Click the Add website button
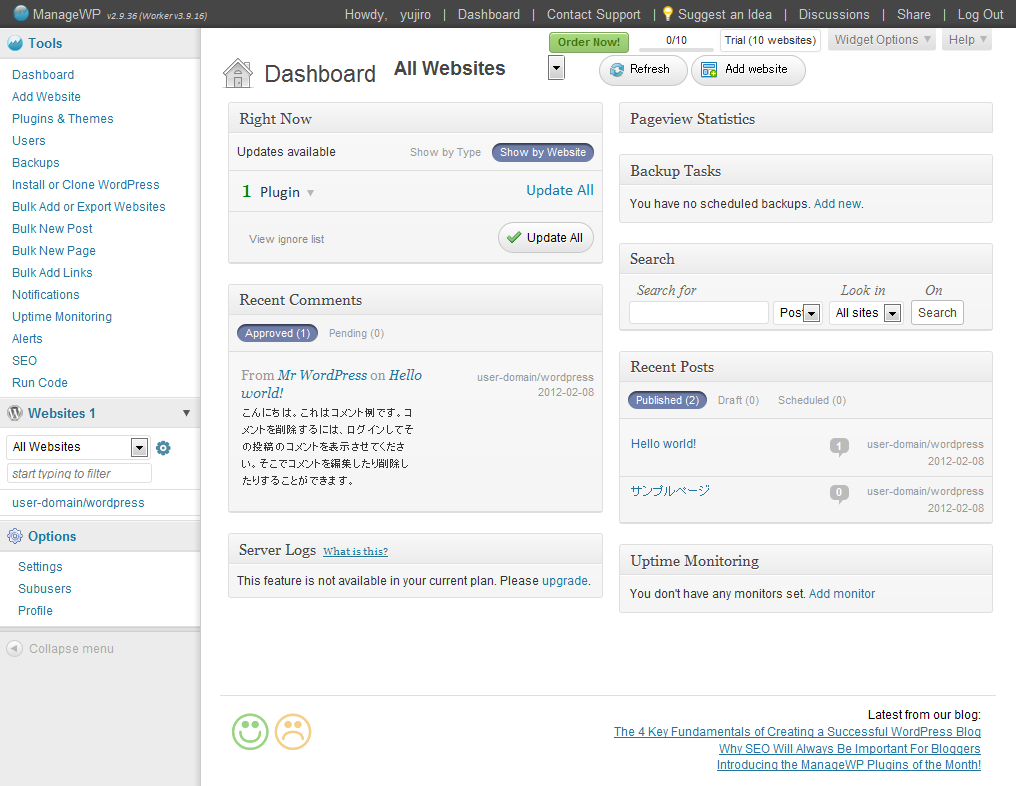The width and height of the screenshot is (1016, 786). (748, 70)
